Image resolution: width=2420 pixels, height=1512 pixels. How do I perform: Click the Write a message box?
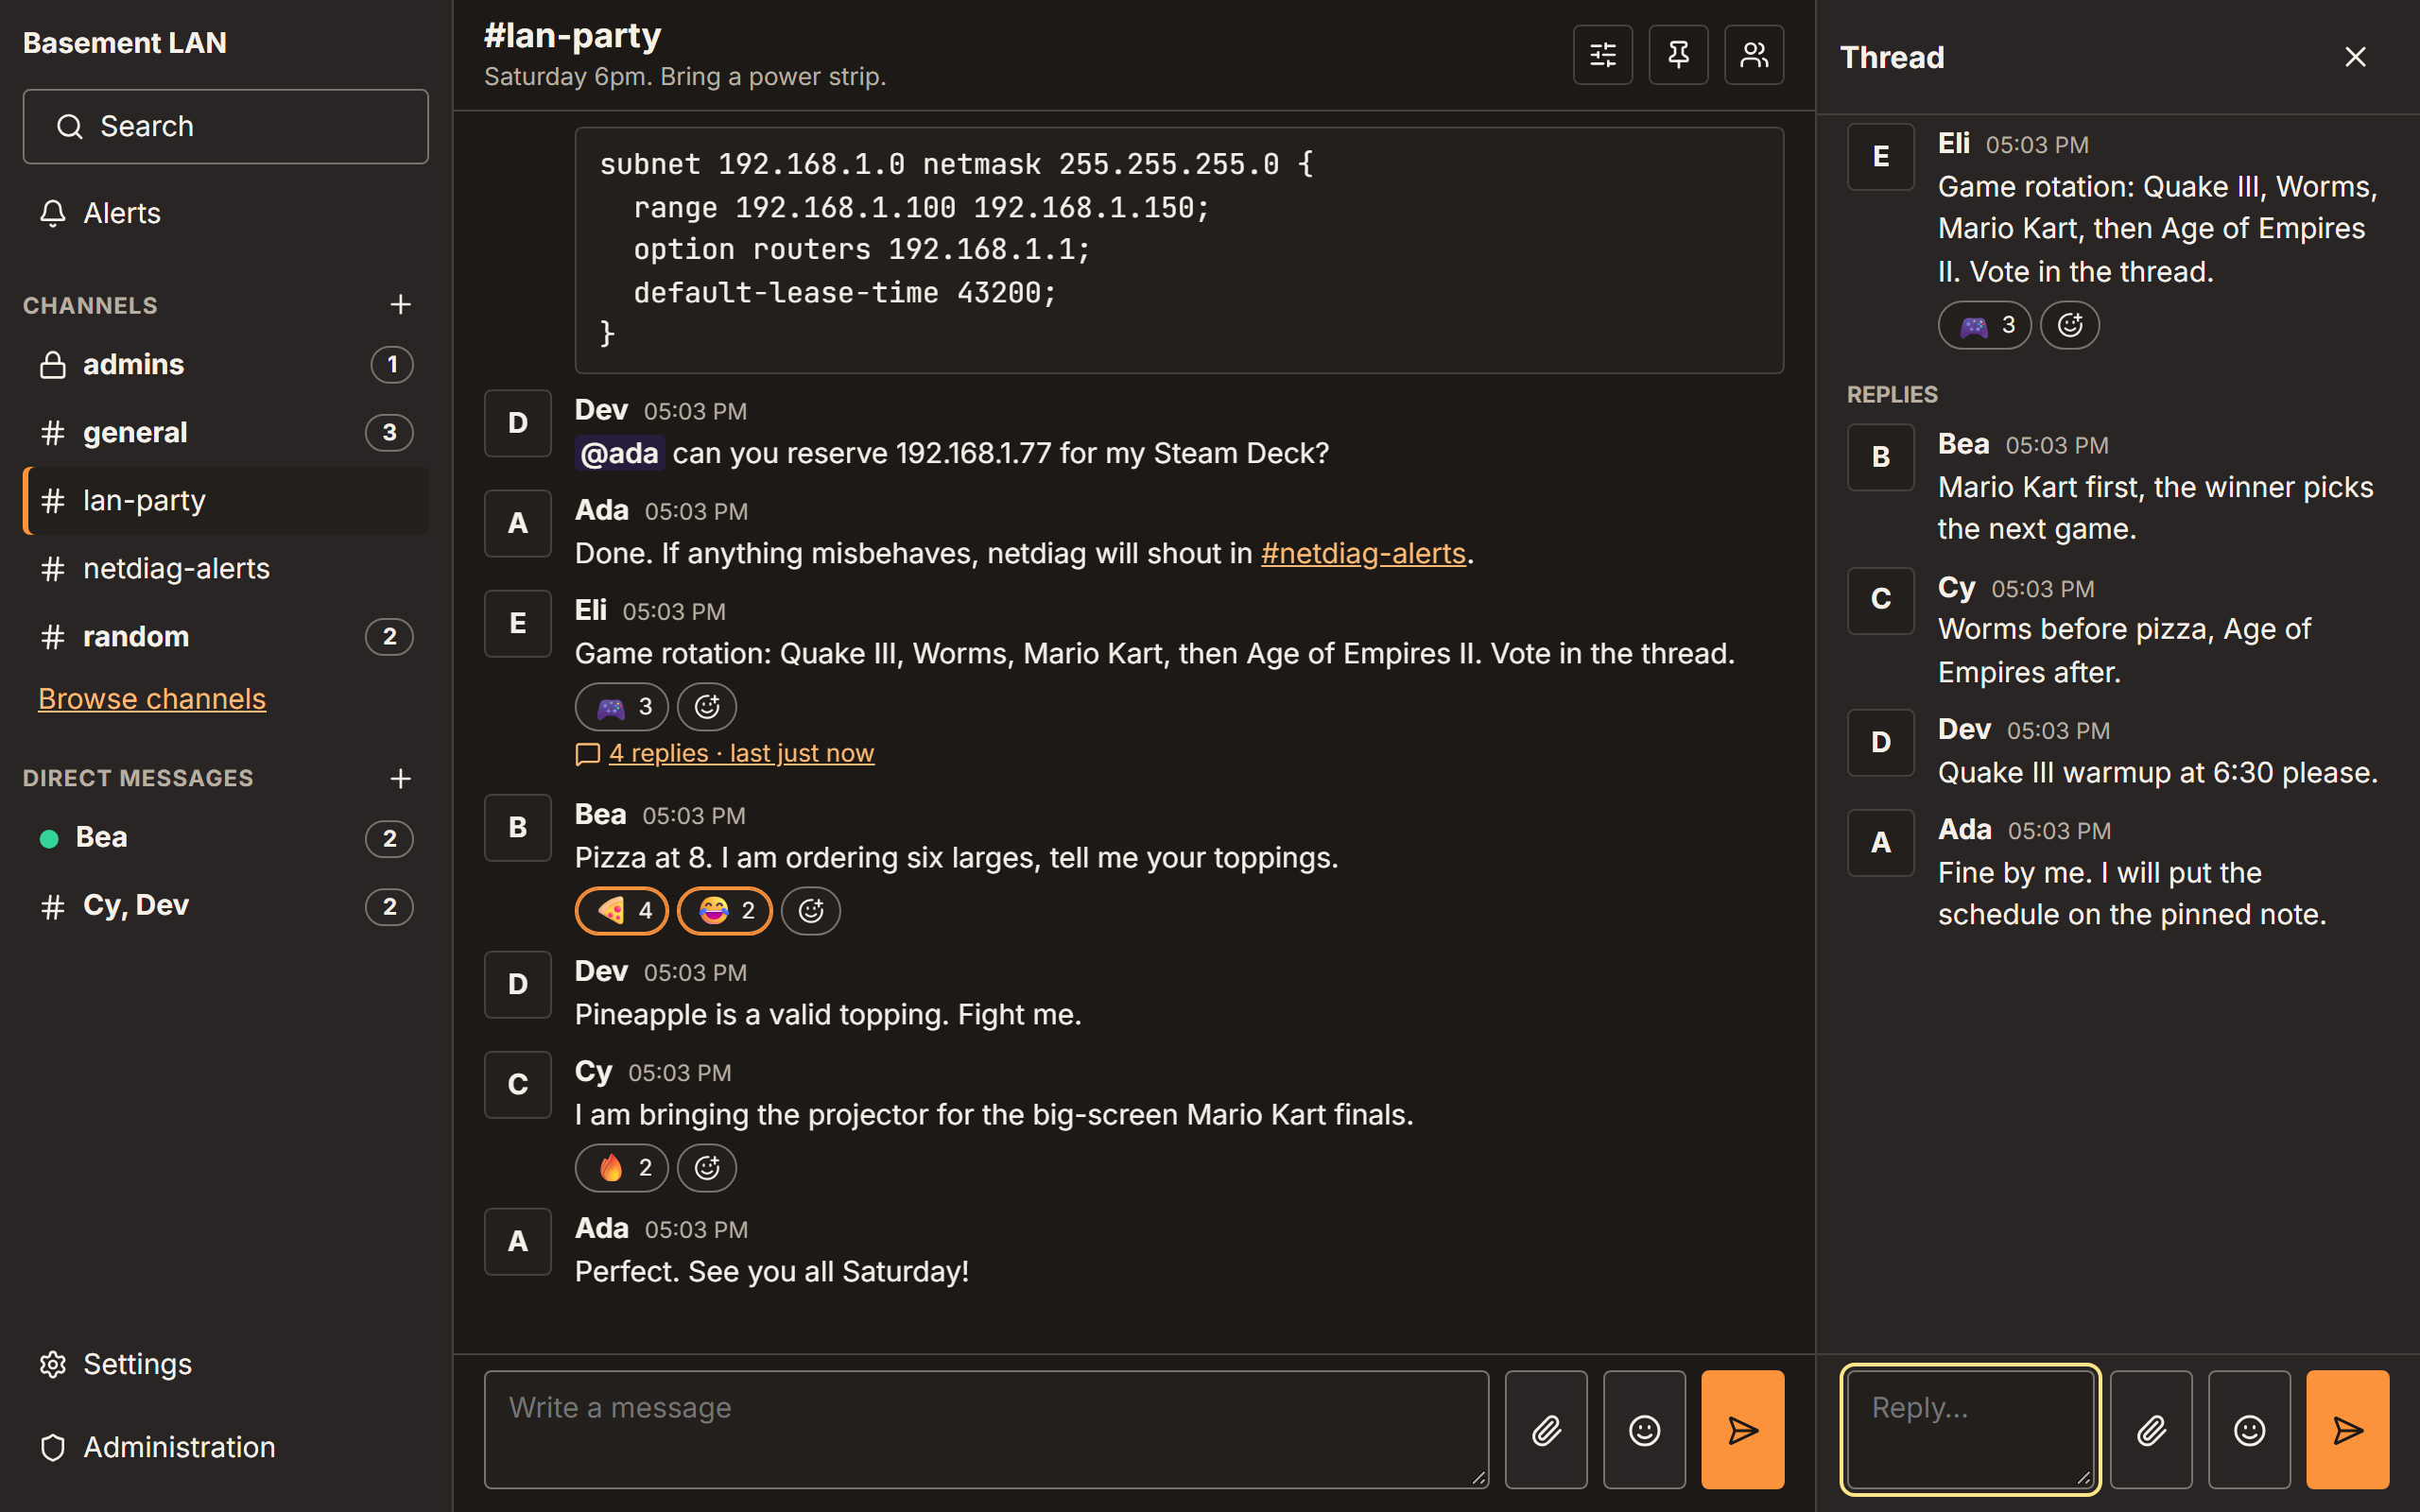pyautogui.click(x=986, y=1430)
